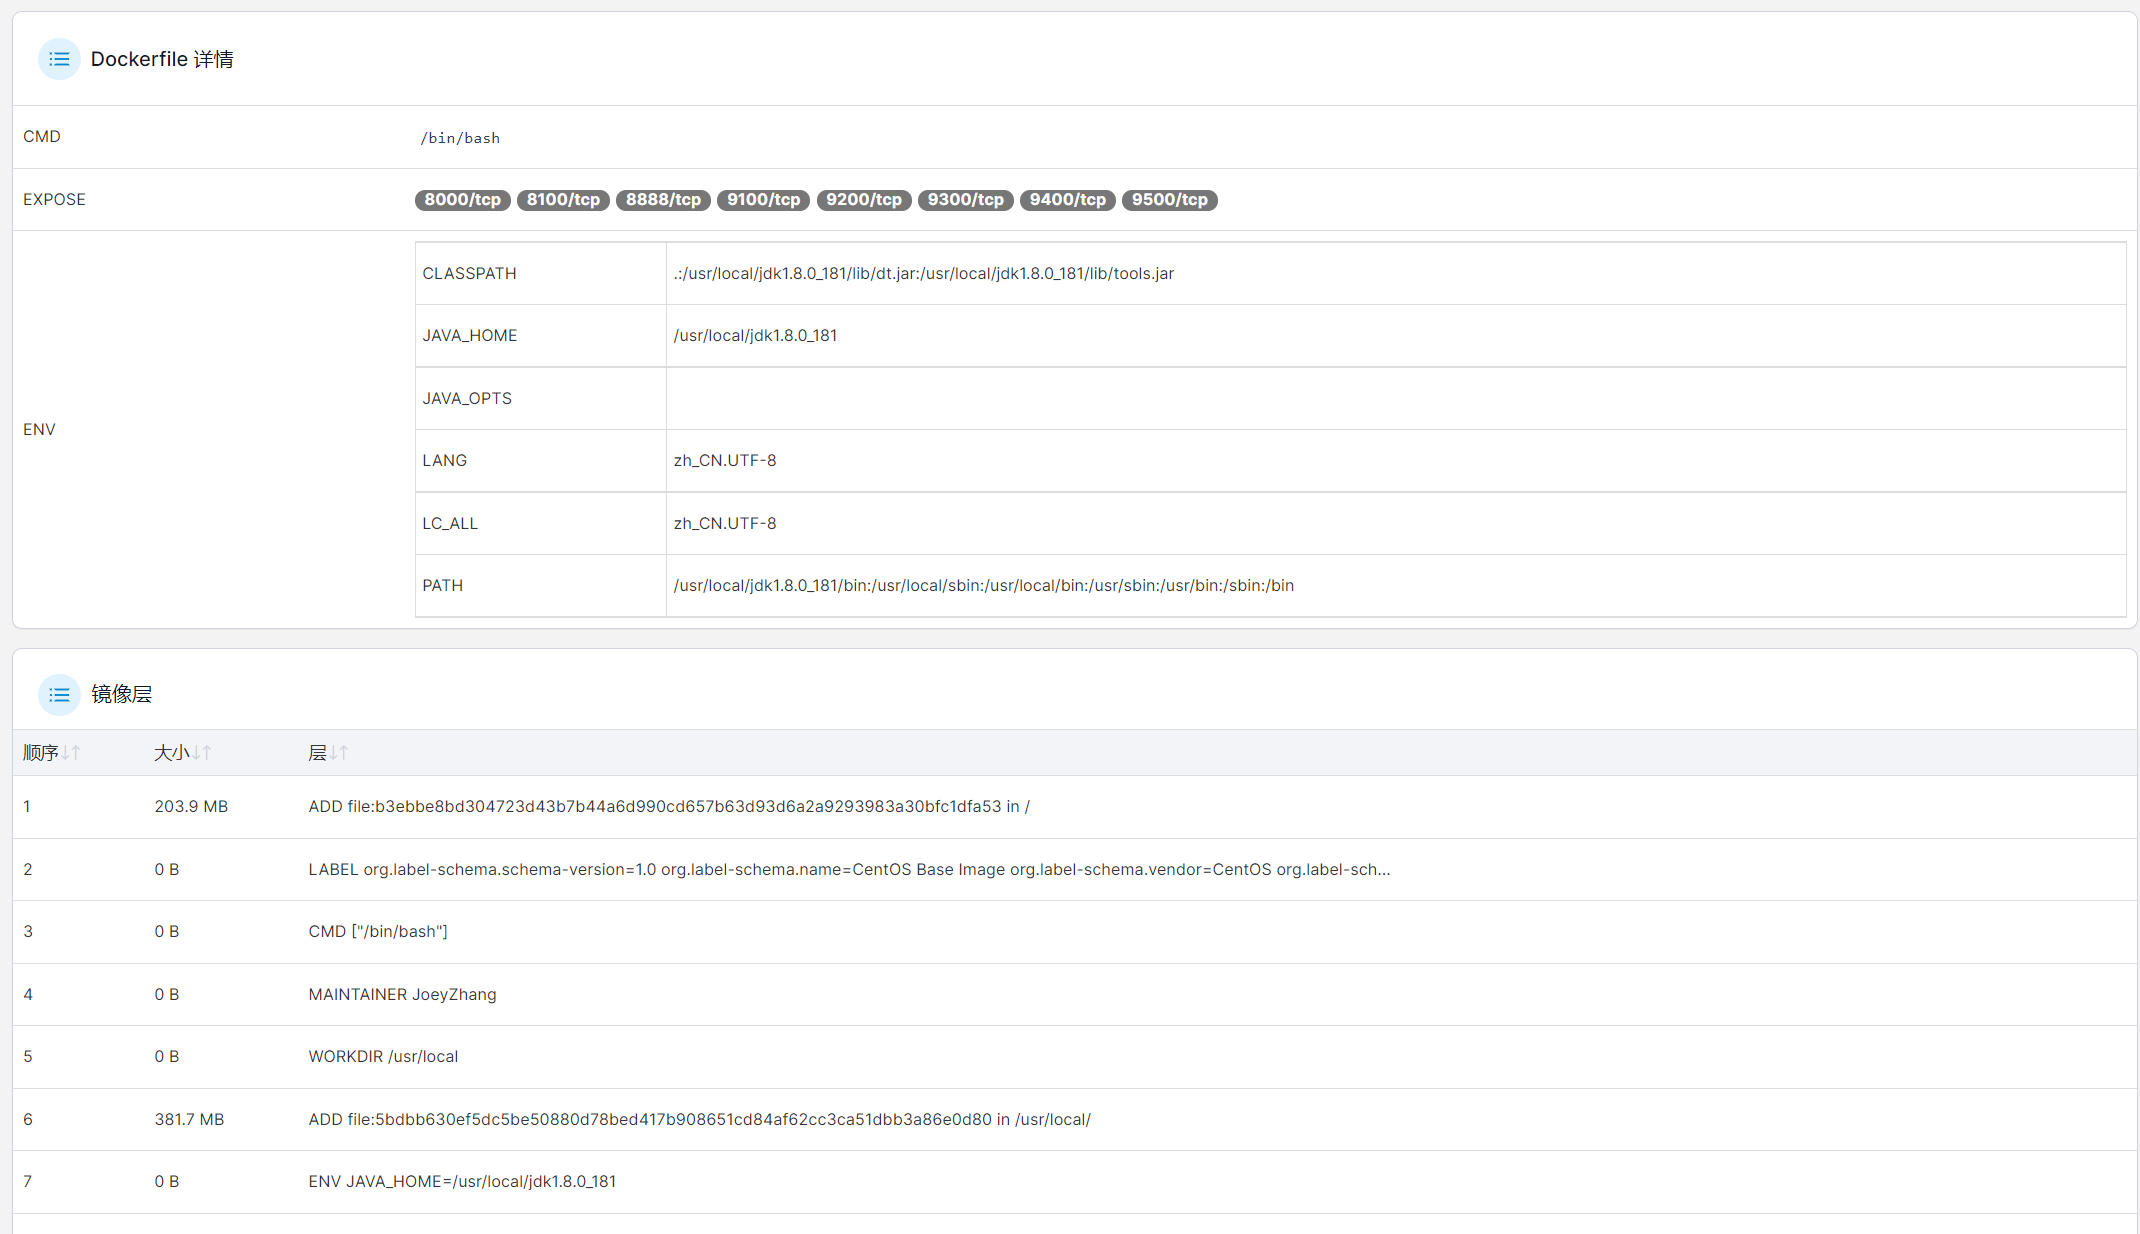Sort layers by order column arrows
The image size is (2140, 1234).
tap(70, 753)
